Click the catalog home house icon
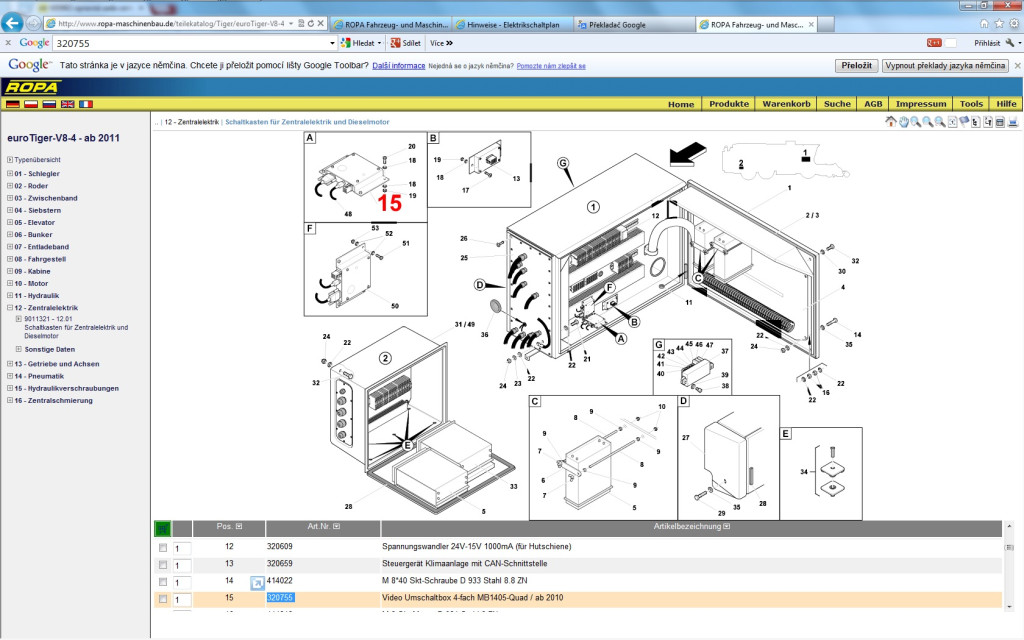1024x640 pixels. click(x=891, y=121)
